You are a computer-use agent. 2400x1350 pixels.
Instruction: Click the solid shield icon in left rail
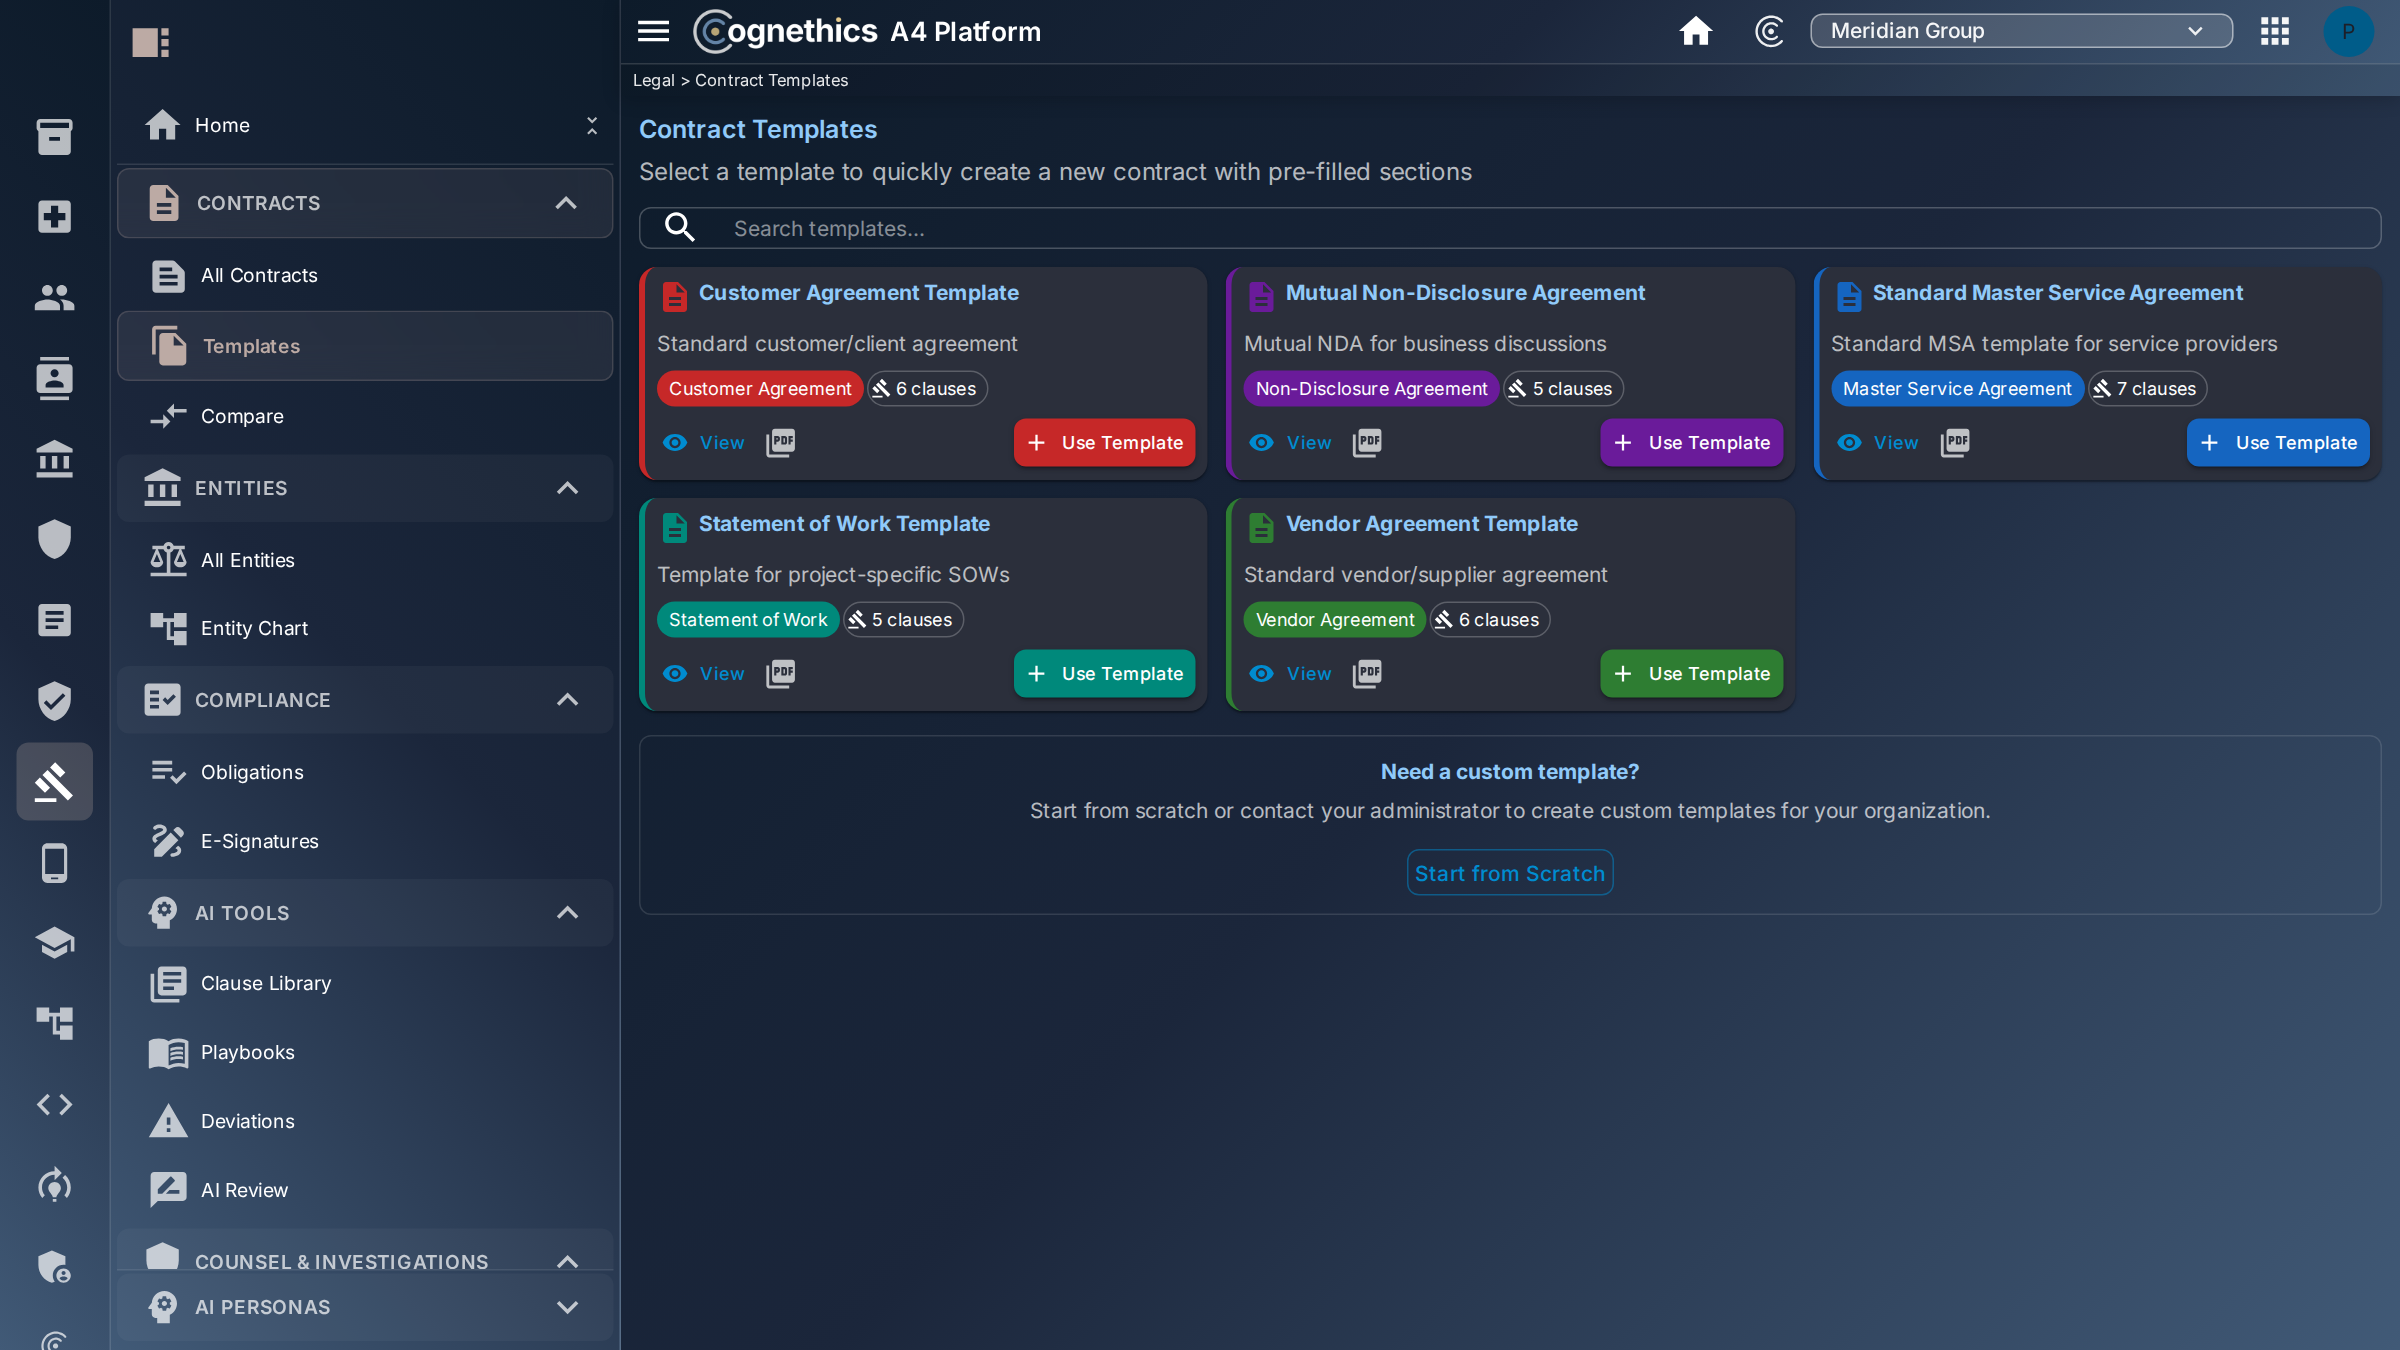coord(54,539)
